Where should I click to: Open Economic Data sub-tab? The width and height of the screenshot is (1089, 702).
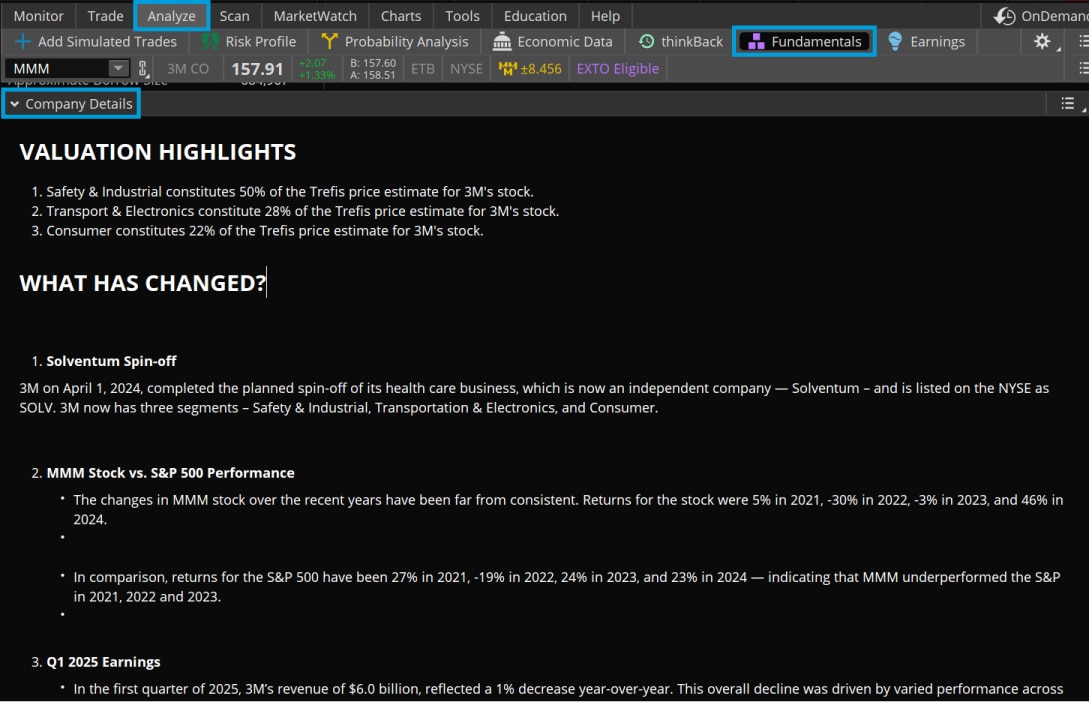pos(553,42)
